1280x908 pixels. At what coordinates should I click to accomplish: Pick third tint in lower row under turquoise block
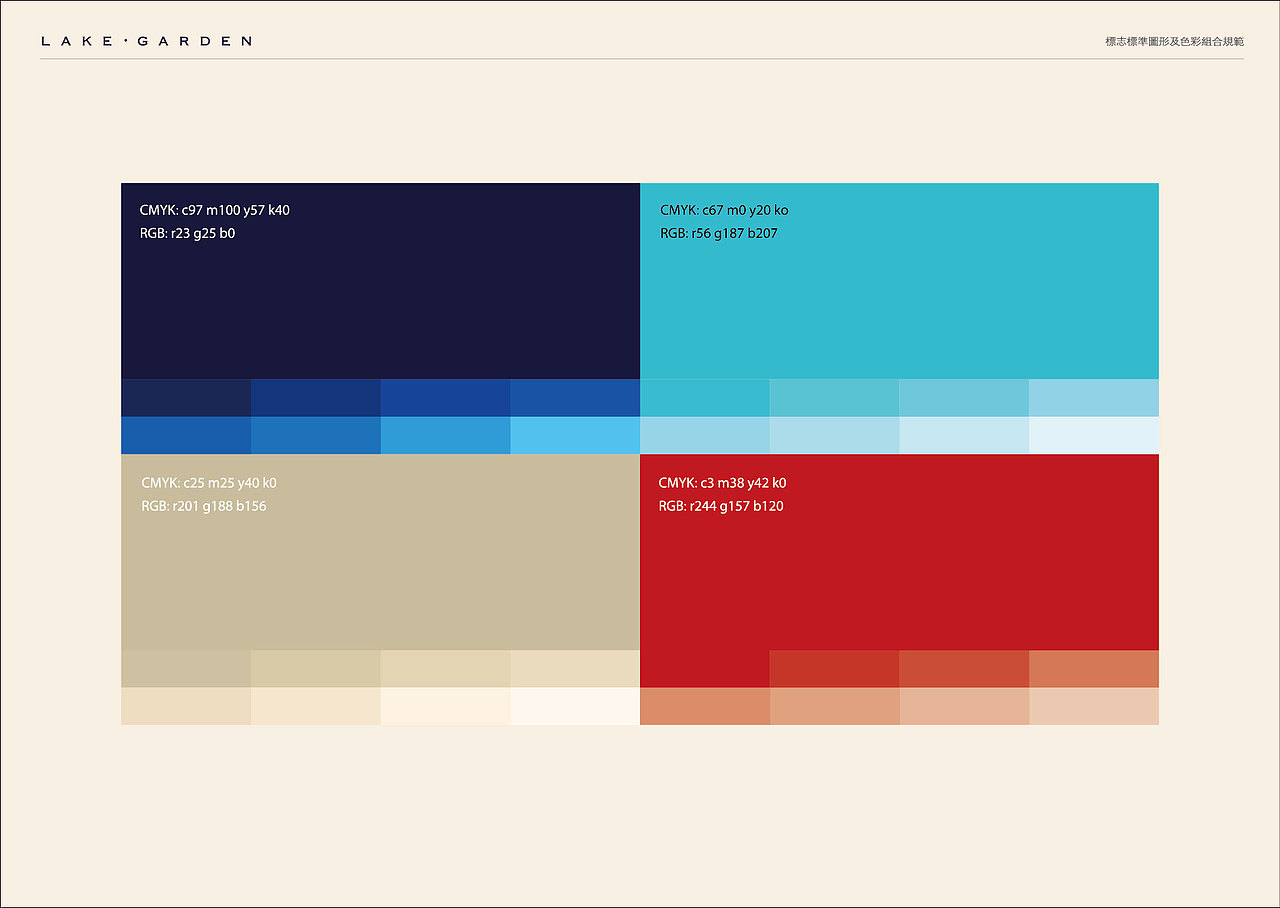click(964, 435)
